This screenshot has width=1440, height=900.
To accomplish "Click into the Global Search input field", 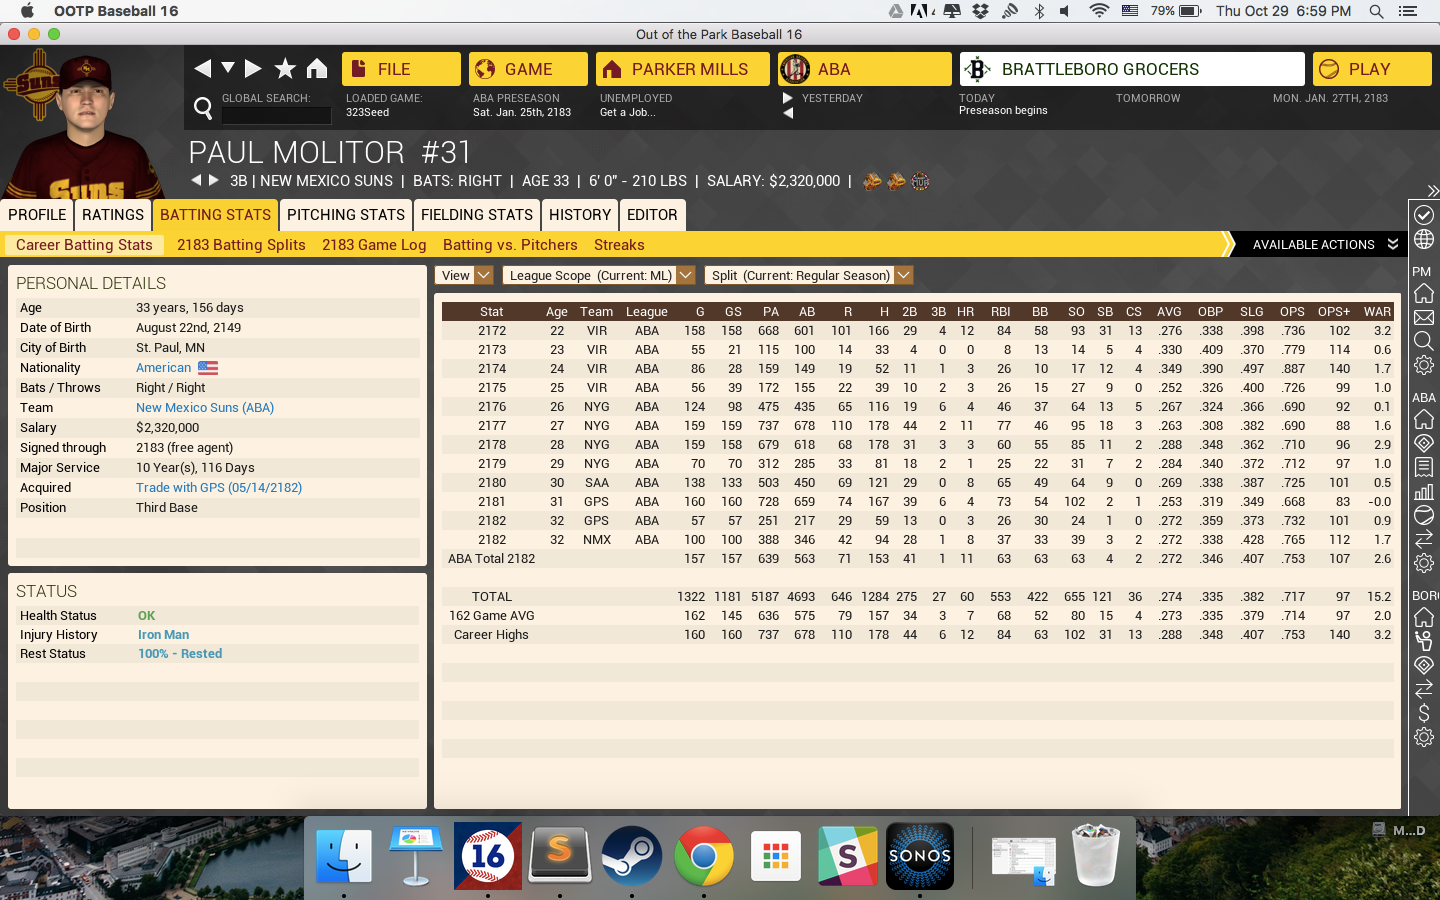I will point(276,115).
